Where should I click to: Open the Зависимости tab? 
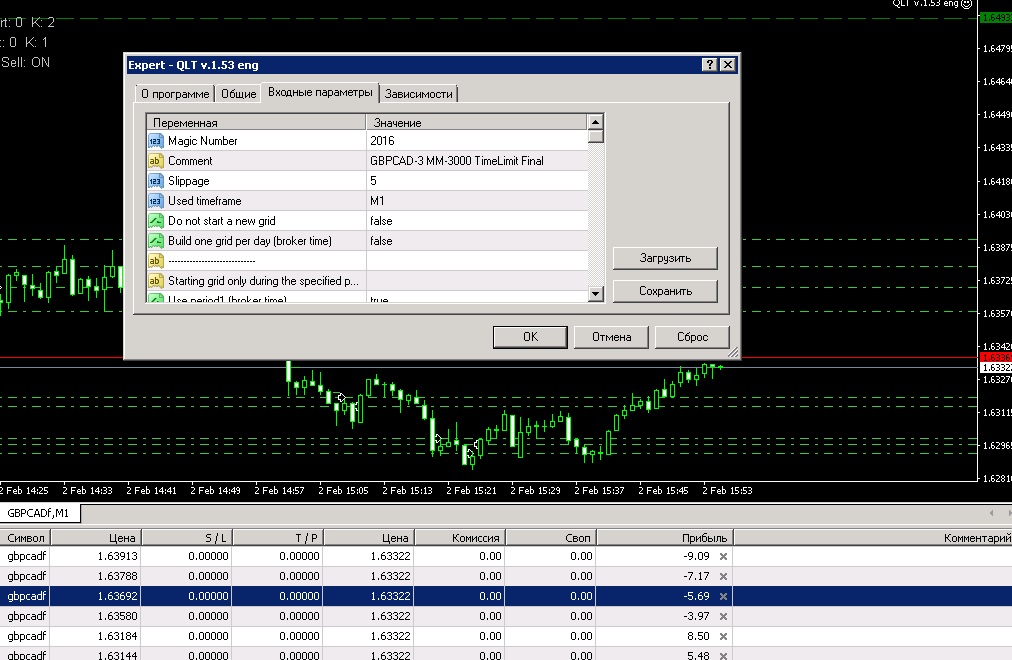pyautogui.click(x=418, y=94)
